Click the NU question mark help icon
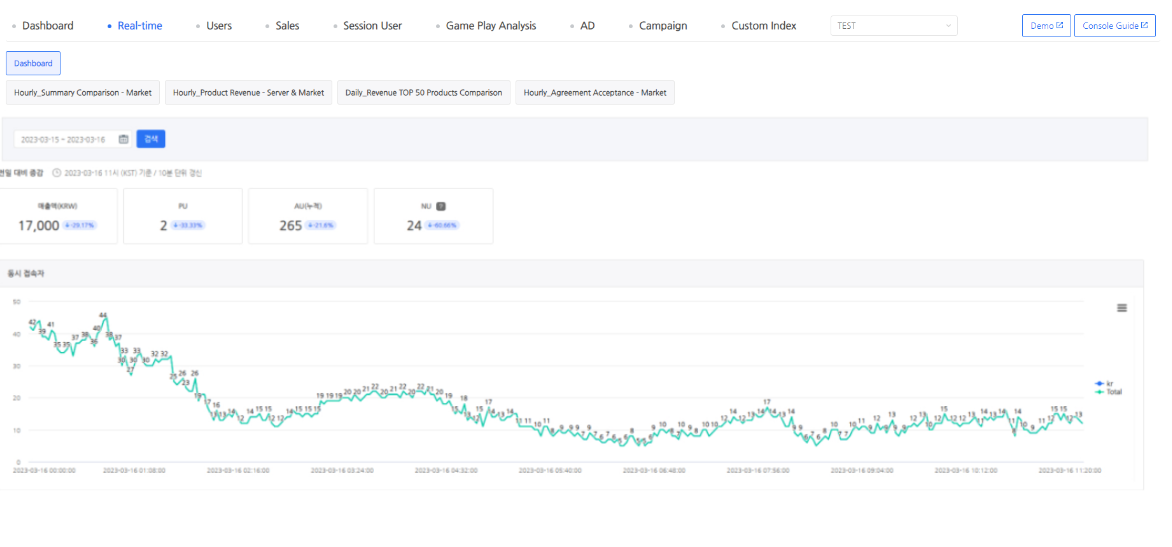1172x547 pixels. point(441,206)
